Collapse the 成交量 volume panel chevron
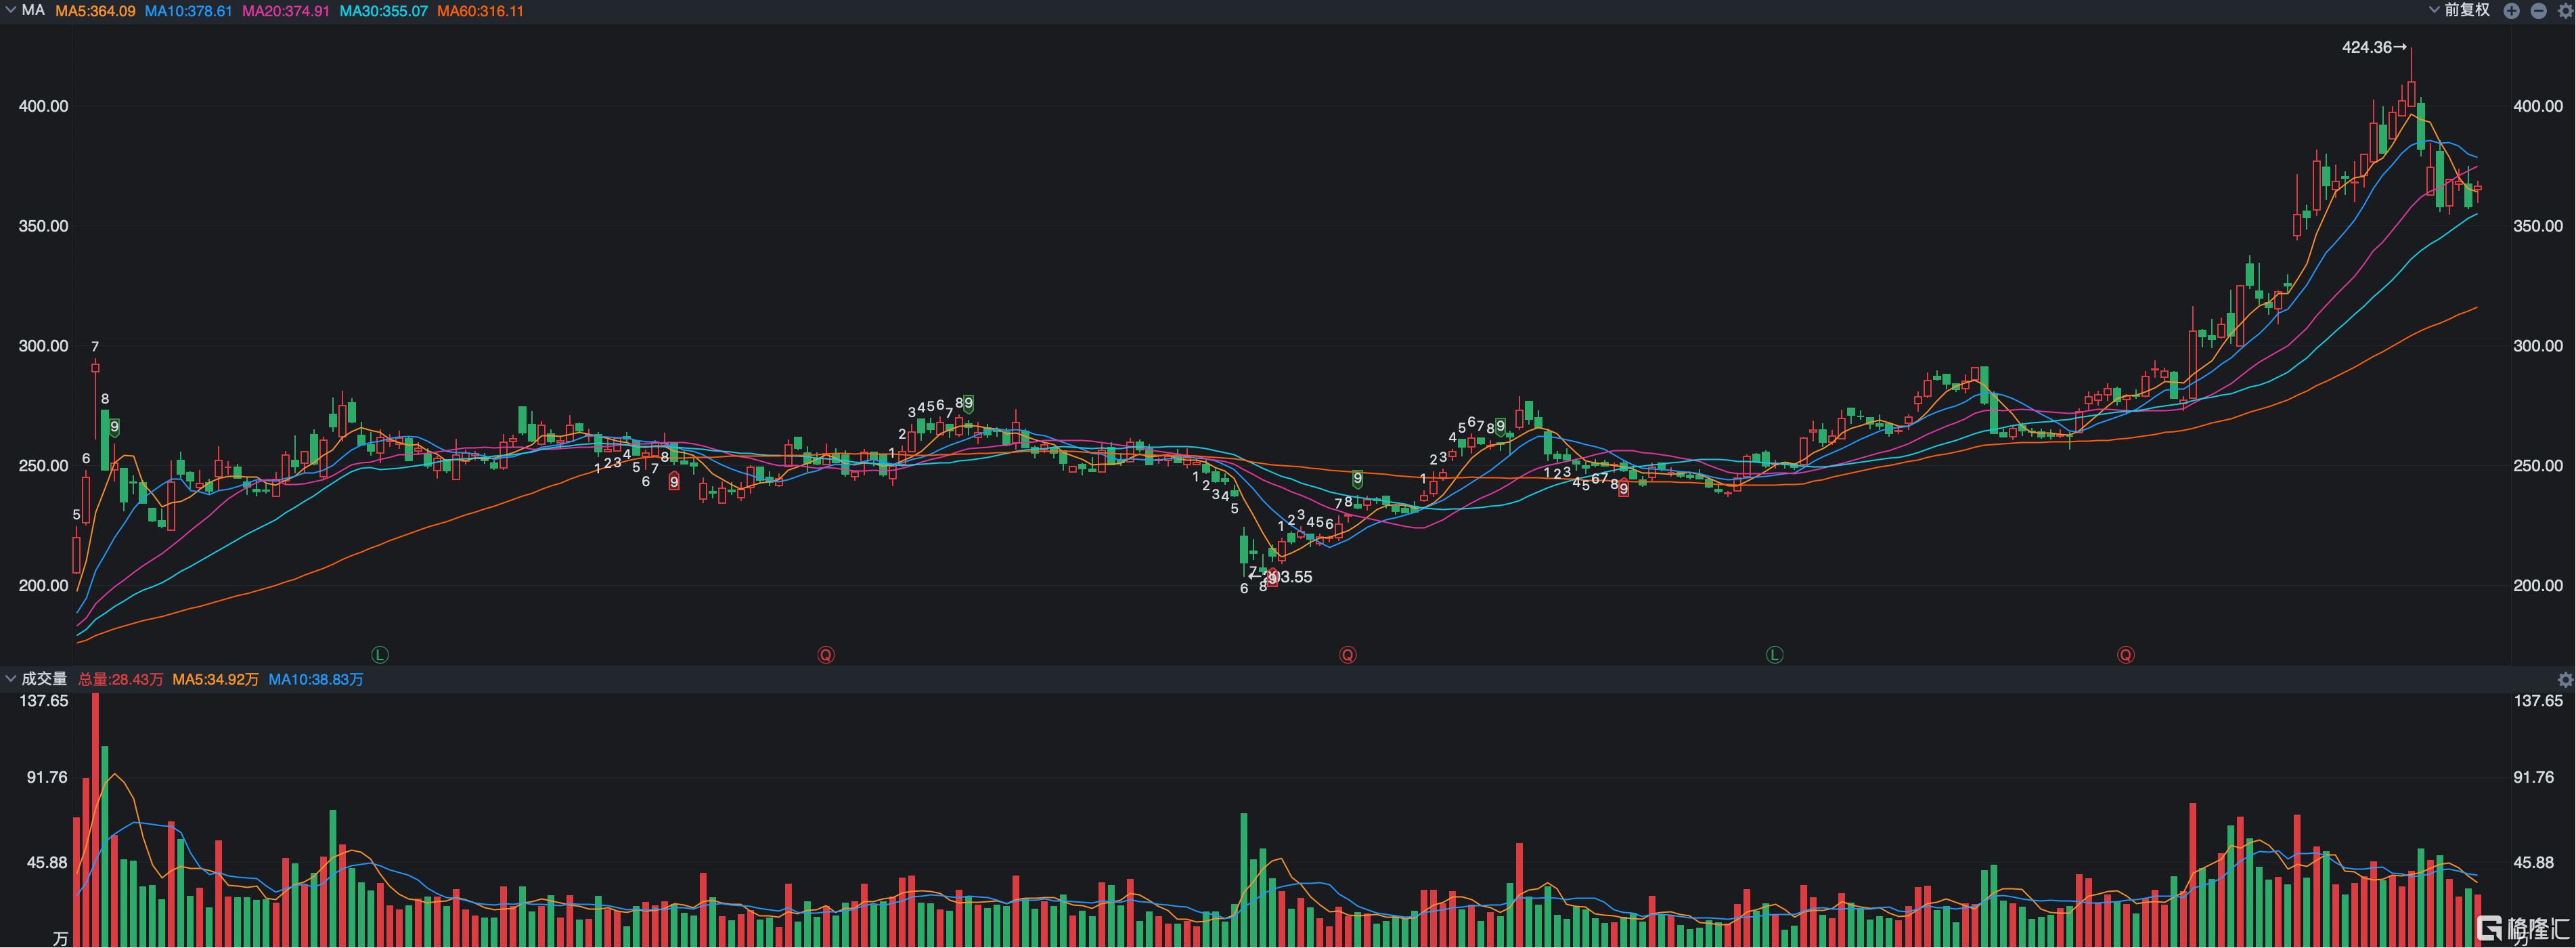This screenshot has width=2576, height=948. coord(10,679)
